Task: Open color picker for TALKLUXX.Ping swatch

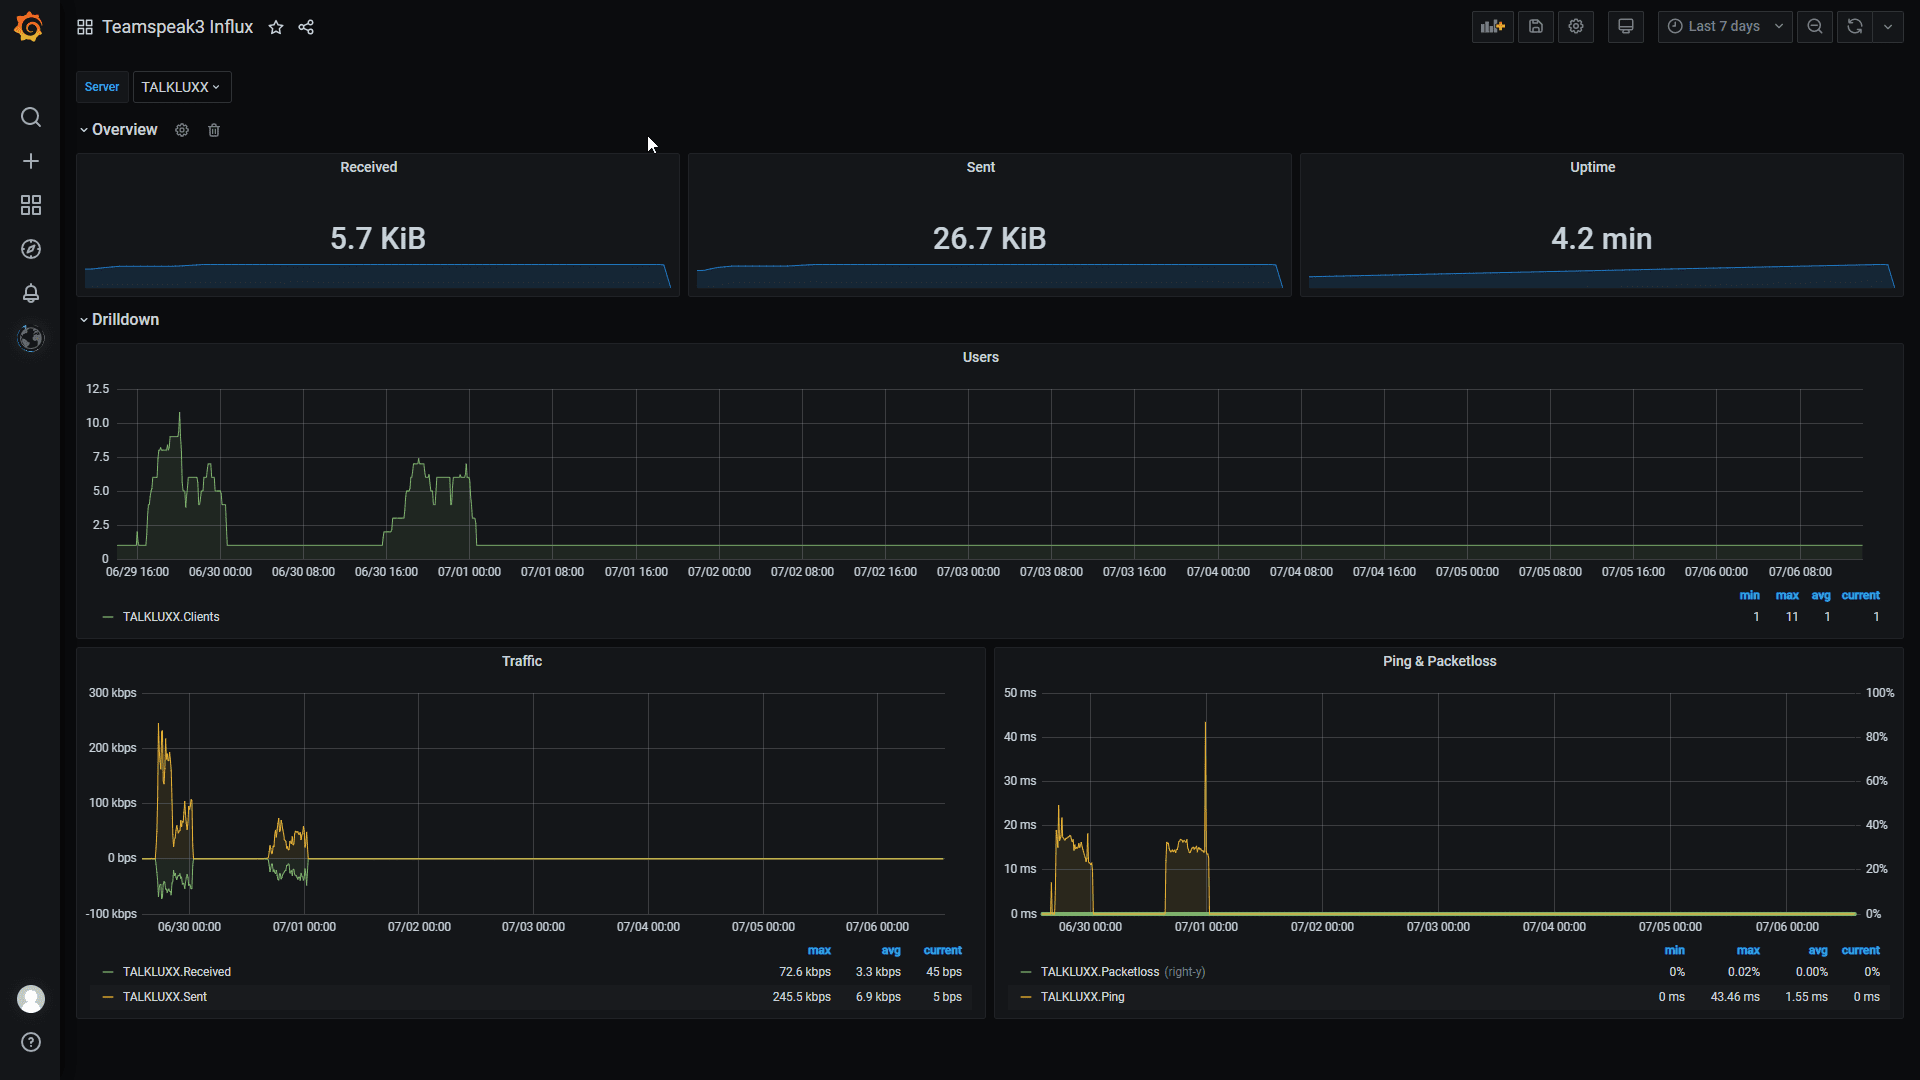Action: pos(1026,997)
